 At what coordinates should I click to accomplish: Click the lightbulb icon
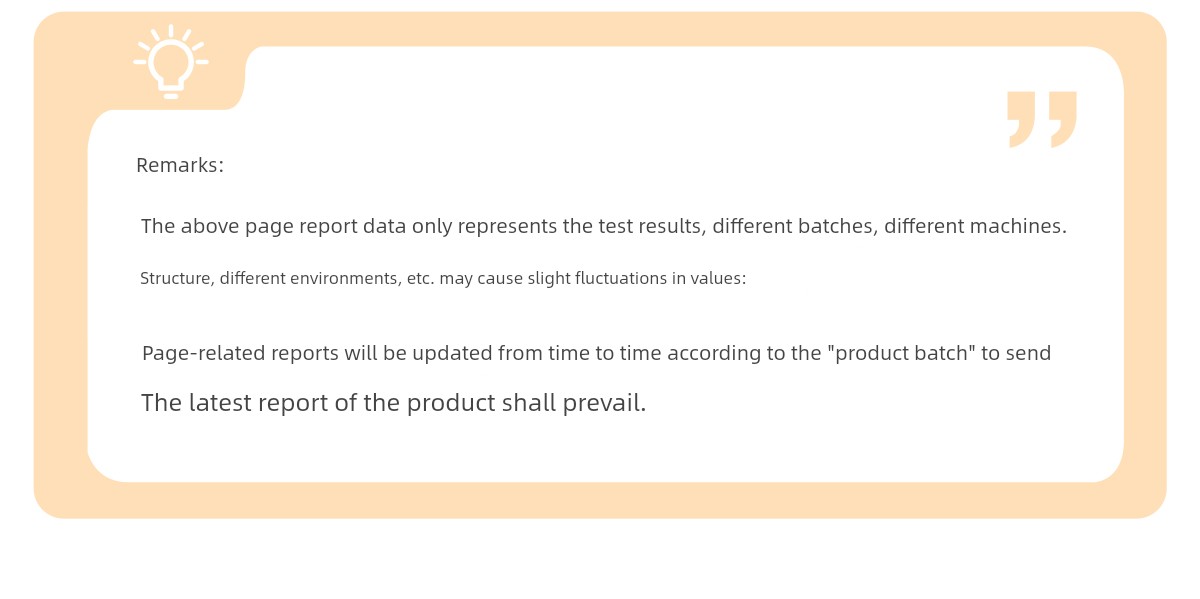171,62
